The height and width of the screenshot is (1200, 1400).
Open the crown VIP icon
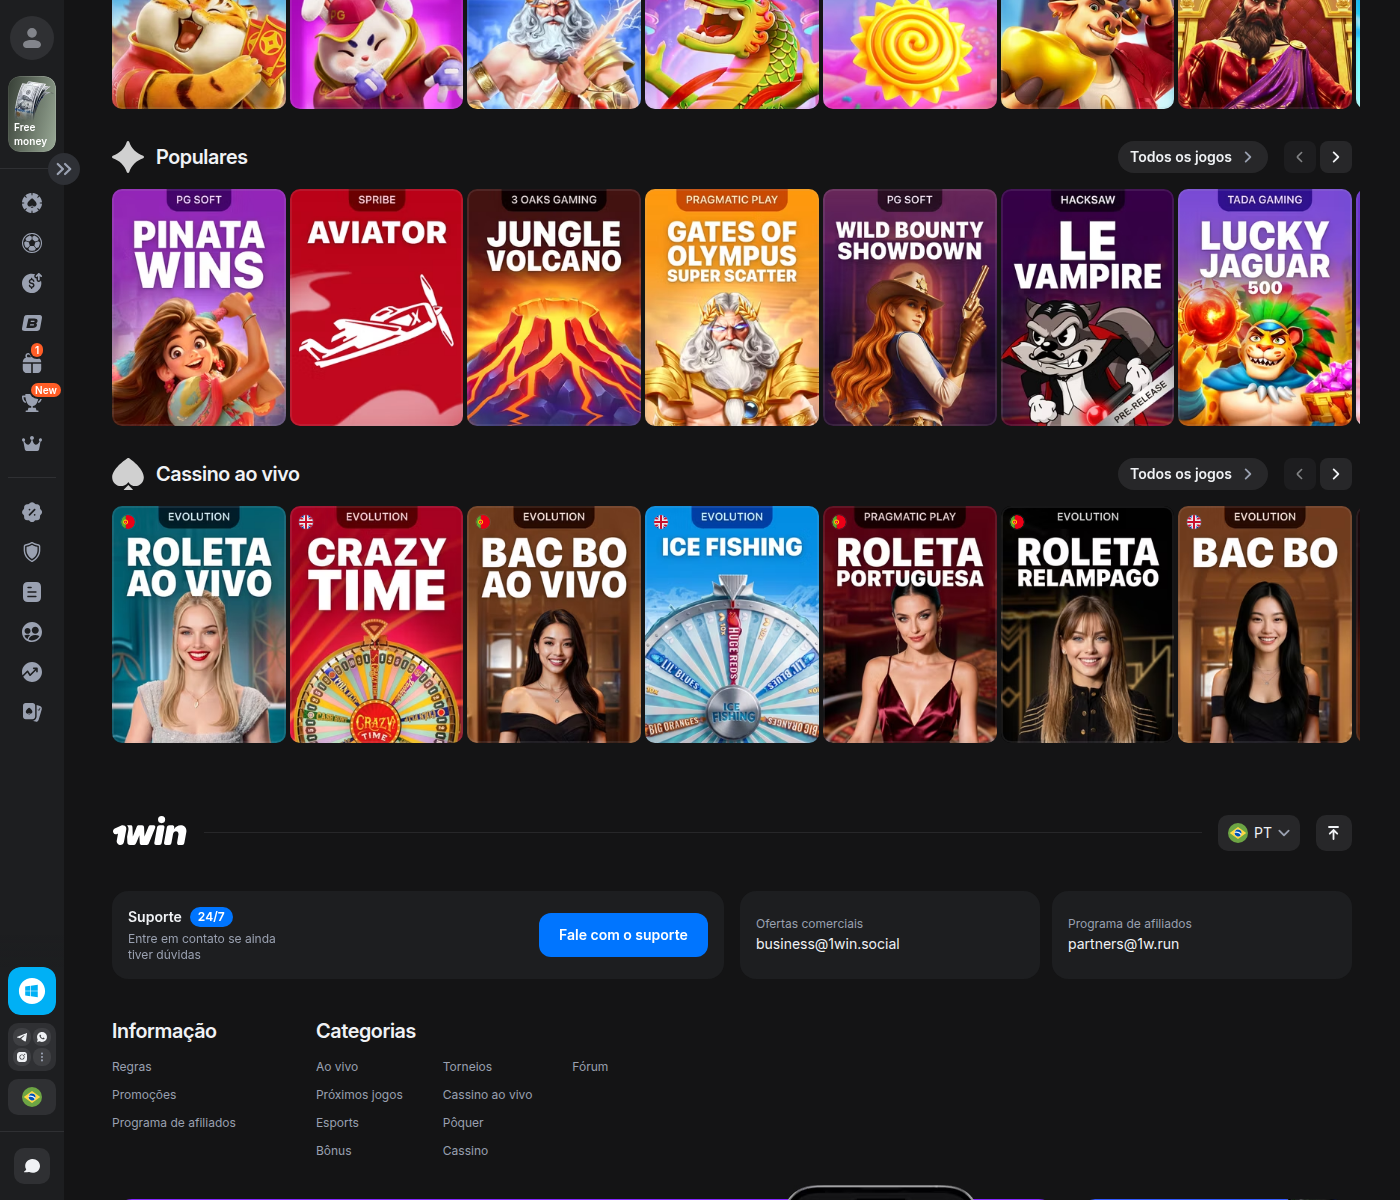32,443
